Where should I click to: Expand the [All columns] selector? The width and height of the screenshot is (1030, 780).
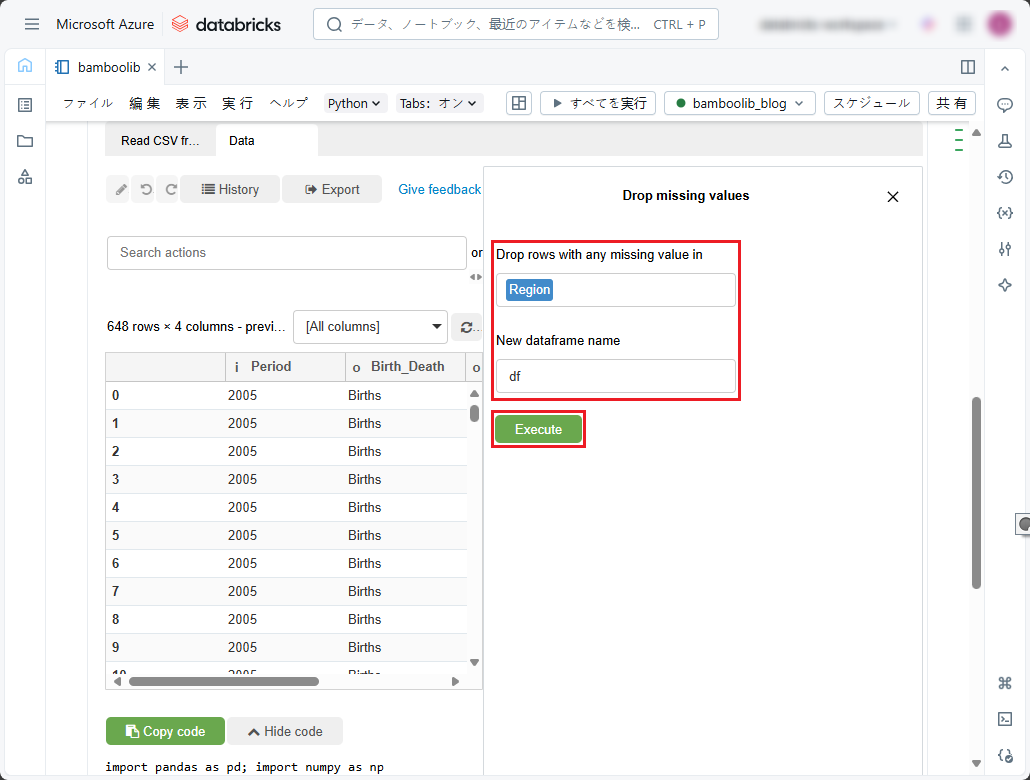(370, 326)
